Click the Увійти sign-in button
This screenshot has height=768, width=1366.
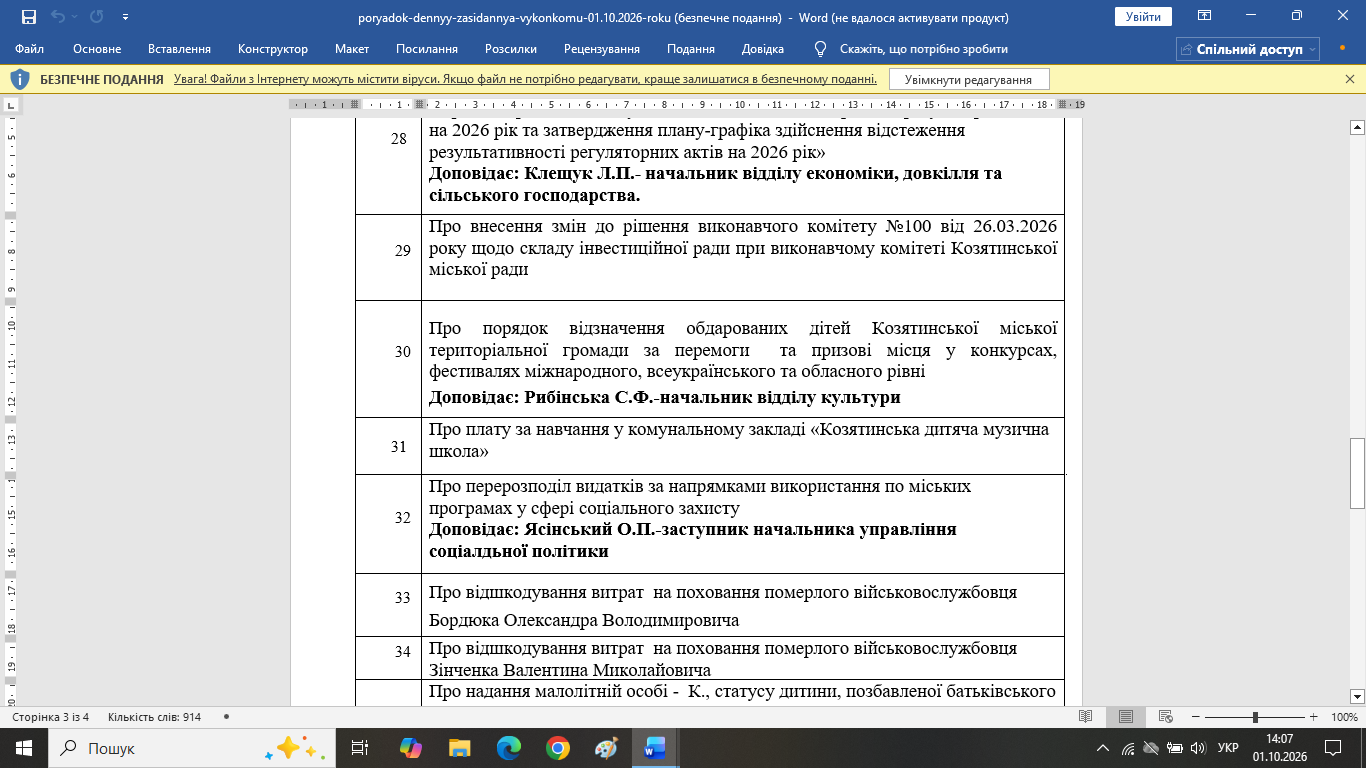click(x=1143, y=17)
